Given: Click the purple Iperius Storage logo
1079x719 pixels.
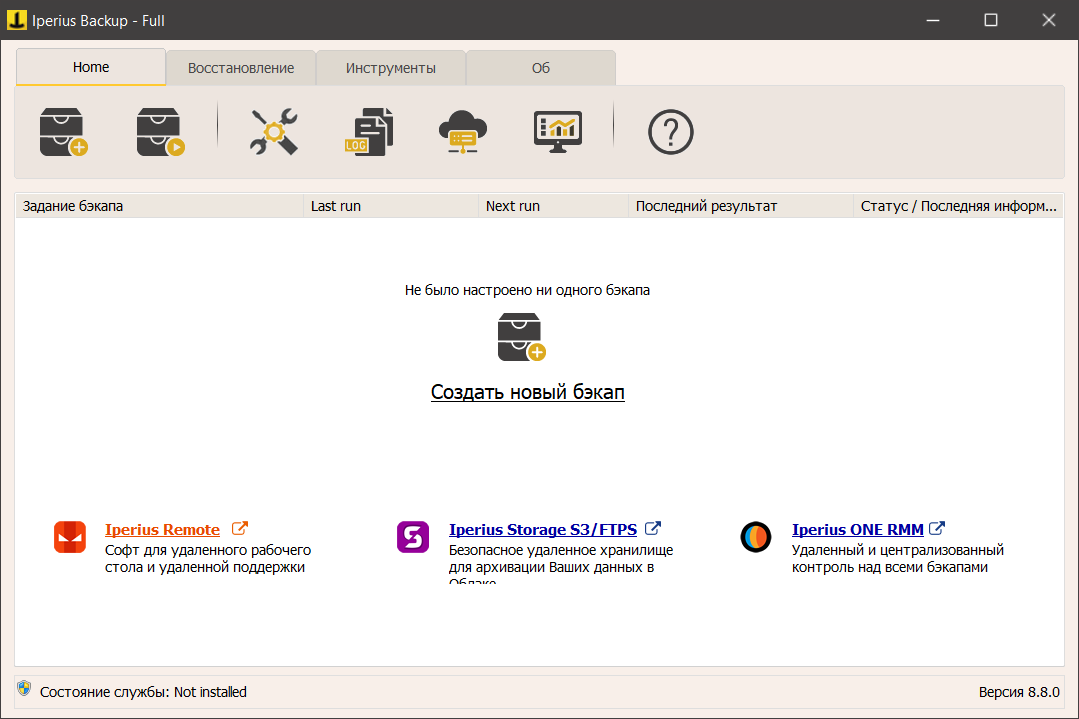Looking at the screenshot, I should [413, 537].
